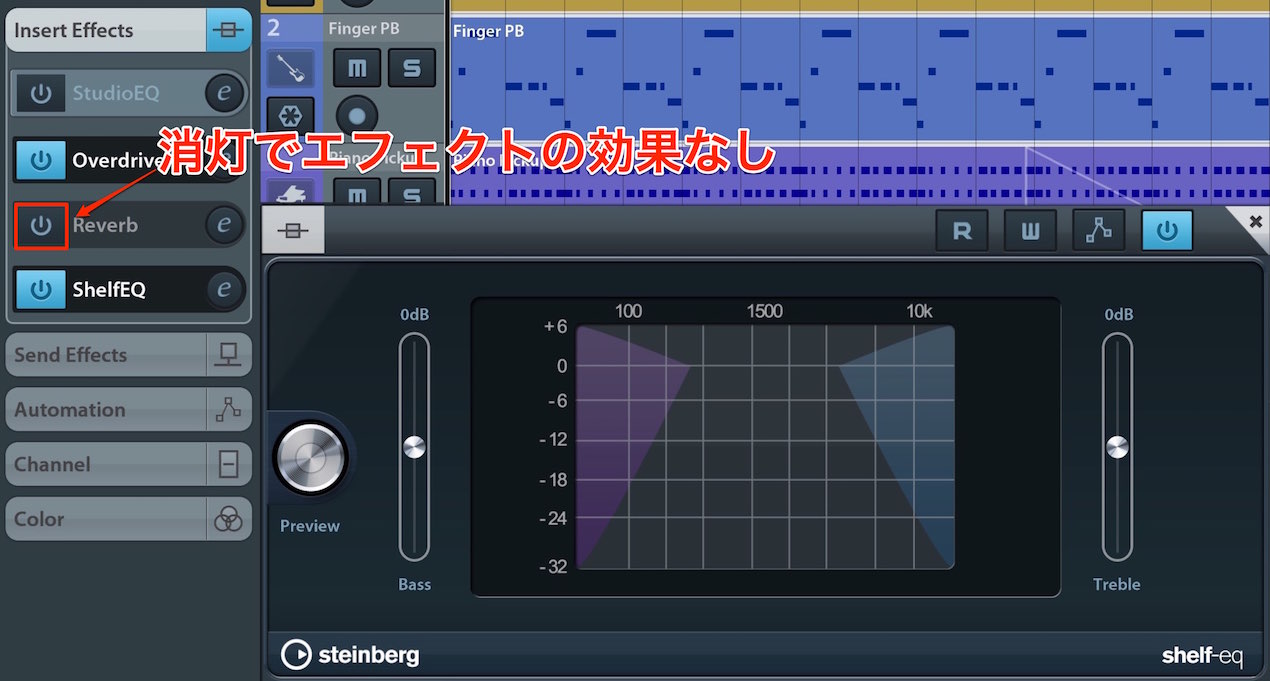The image size is (1270, 681).
Task: Open the Channel tab
Action: (x=128, y=465)
